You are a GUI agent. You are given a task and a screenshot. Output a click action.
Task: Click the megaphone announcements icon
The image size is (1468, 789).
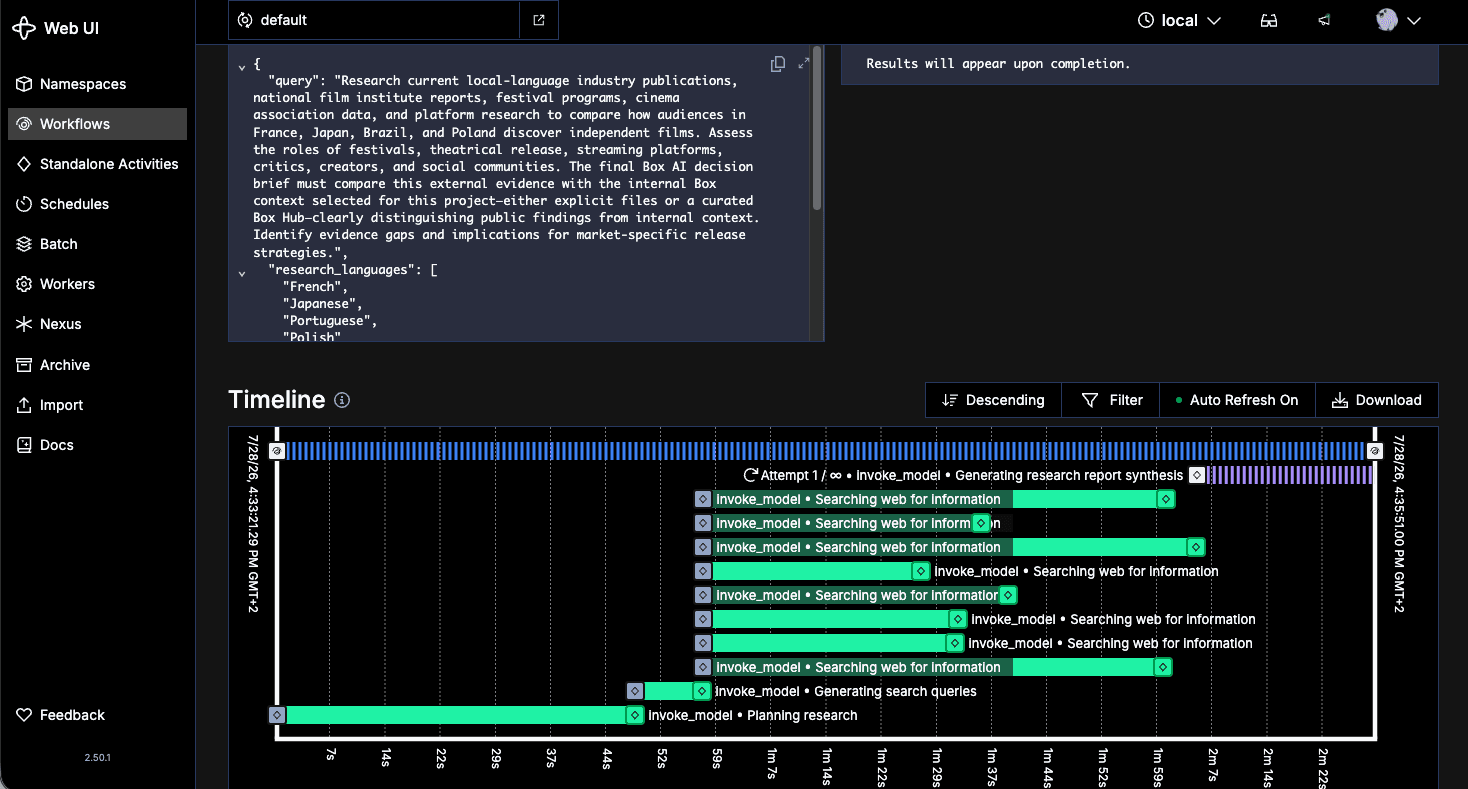[x=1324, y=20]
